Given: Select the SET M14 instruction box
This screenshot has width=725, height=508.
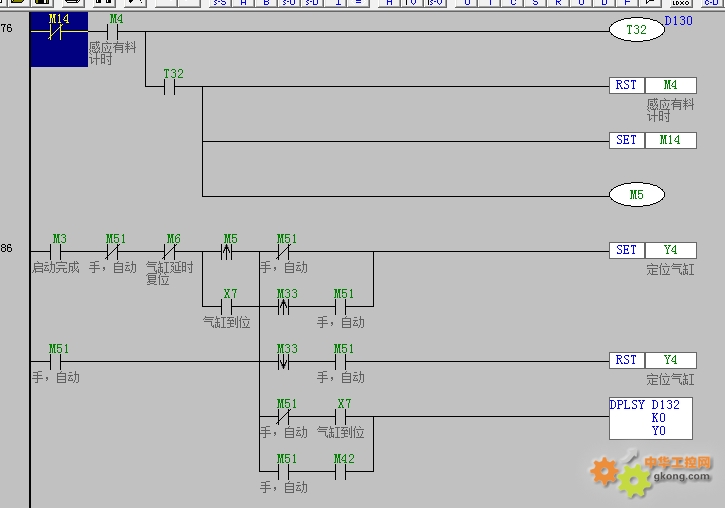Looking at the screenshot, I should point(653,140).
